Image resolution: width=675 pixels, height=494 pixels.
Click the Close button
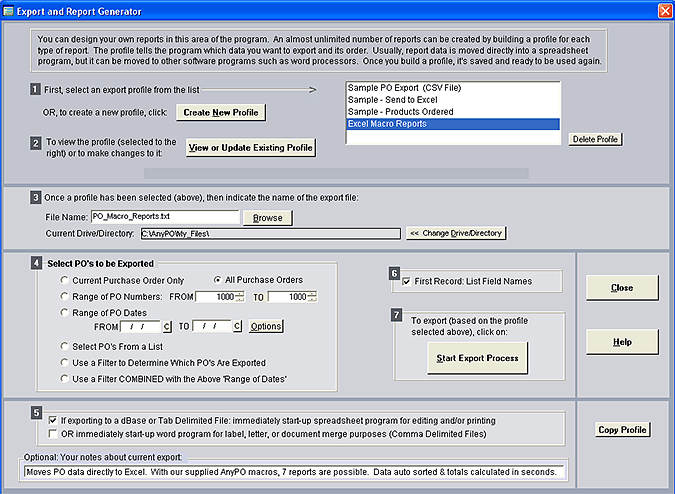click(x=622, y=288)
